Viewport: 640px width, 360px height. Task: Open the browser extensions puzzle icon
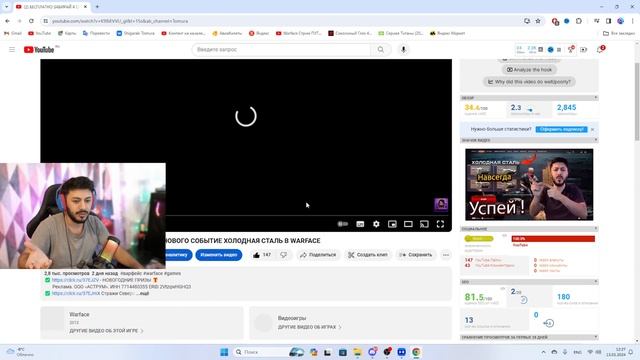579,21
